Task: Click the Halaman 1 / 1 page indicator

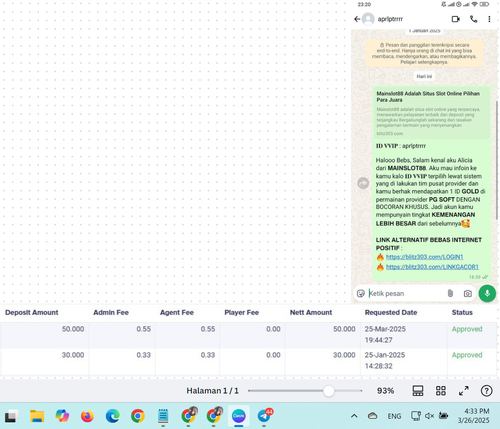Action: pyautogui.click(x=212, y=391)
